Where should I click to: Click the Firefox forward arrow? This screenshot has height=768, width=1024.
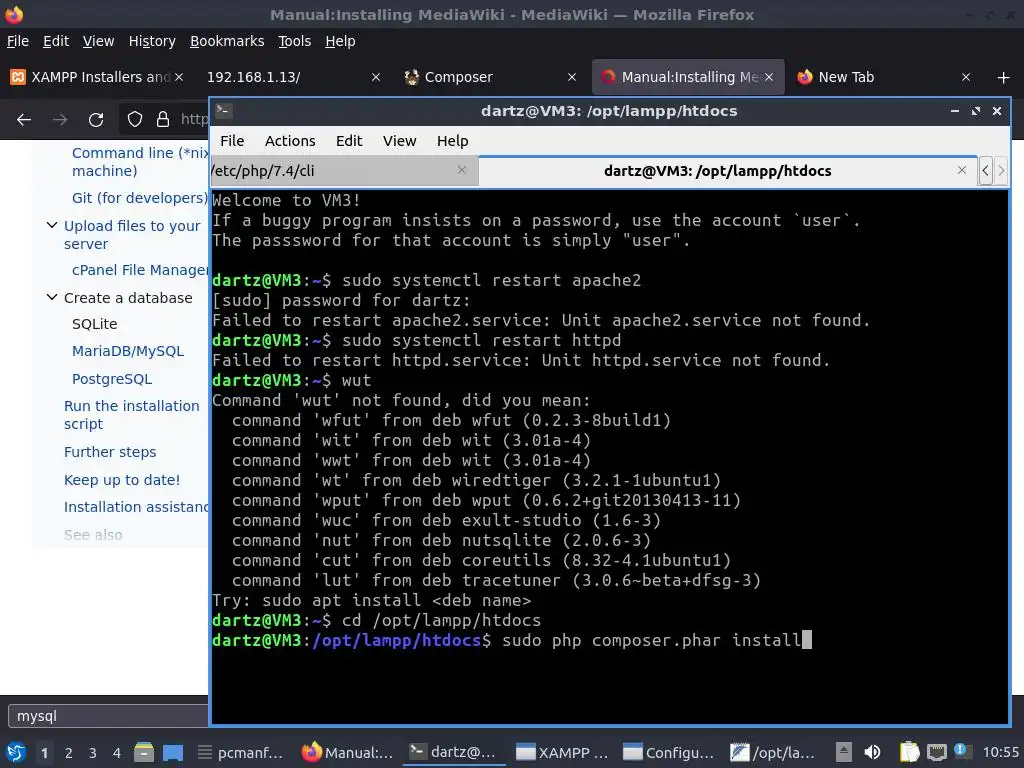(x=60, y=120)
